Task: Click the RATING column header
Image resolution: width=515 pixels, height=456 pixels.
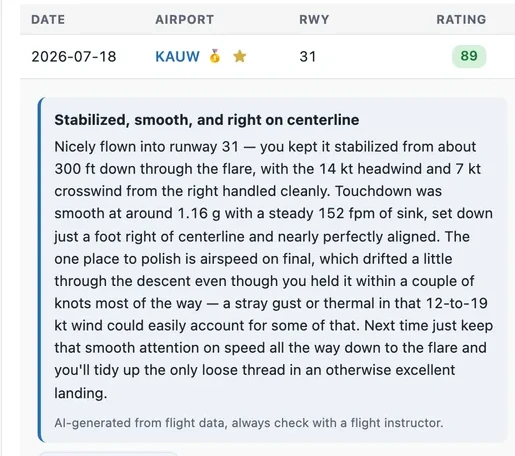Action: click(461, 19)
